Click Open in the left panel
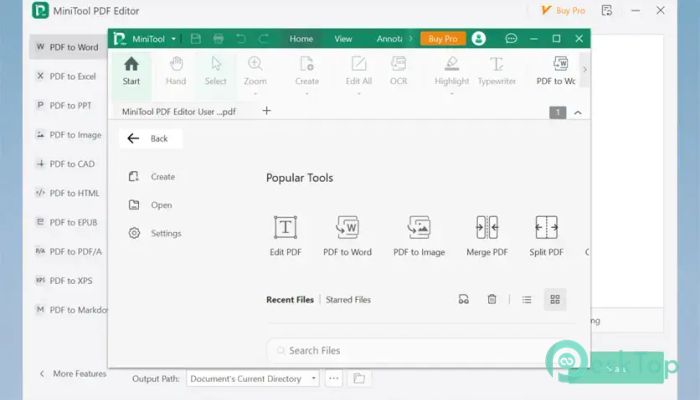The width and height of the screenshot is (700, 400). 150,205
